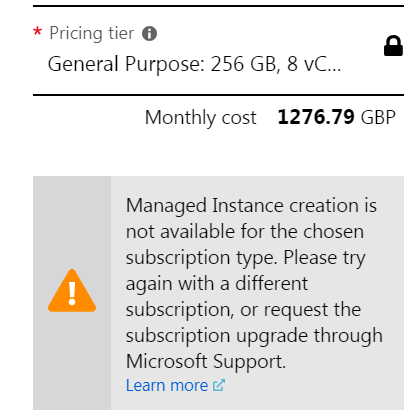Click the Pricing tier label
The height and width of the screenshot is (418, 414).
[x=92, y=33]
